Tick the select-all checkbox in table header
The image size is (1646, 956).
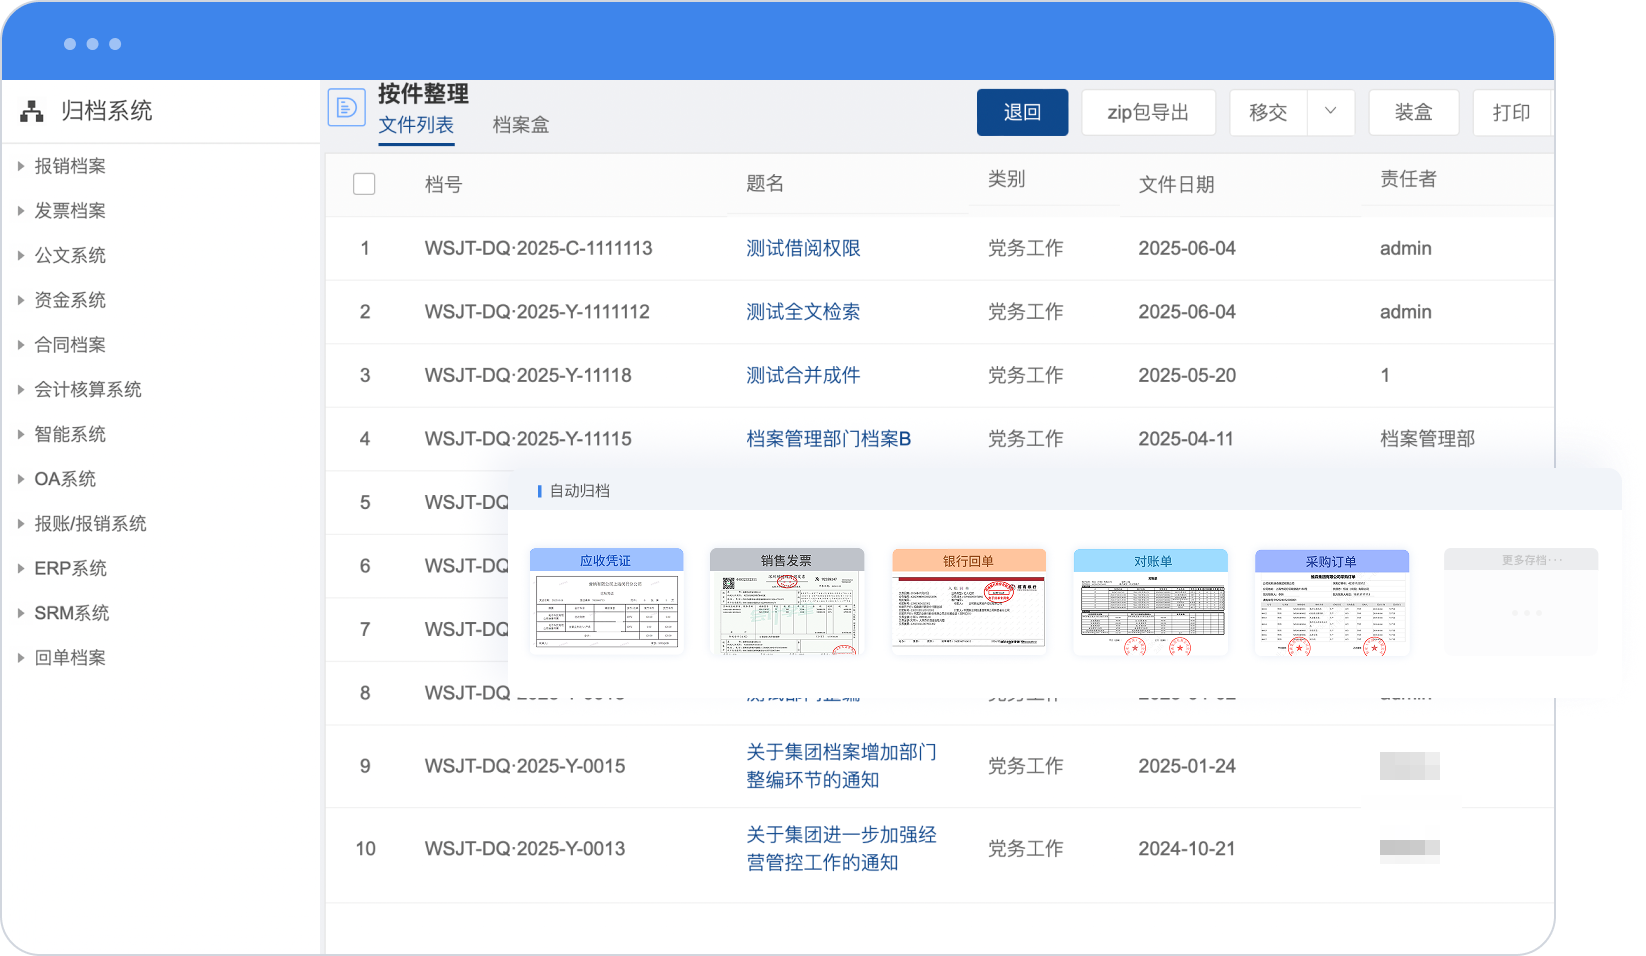tap(364, 184)
